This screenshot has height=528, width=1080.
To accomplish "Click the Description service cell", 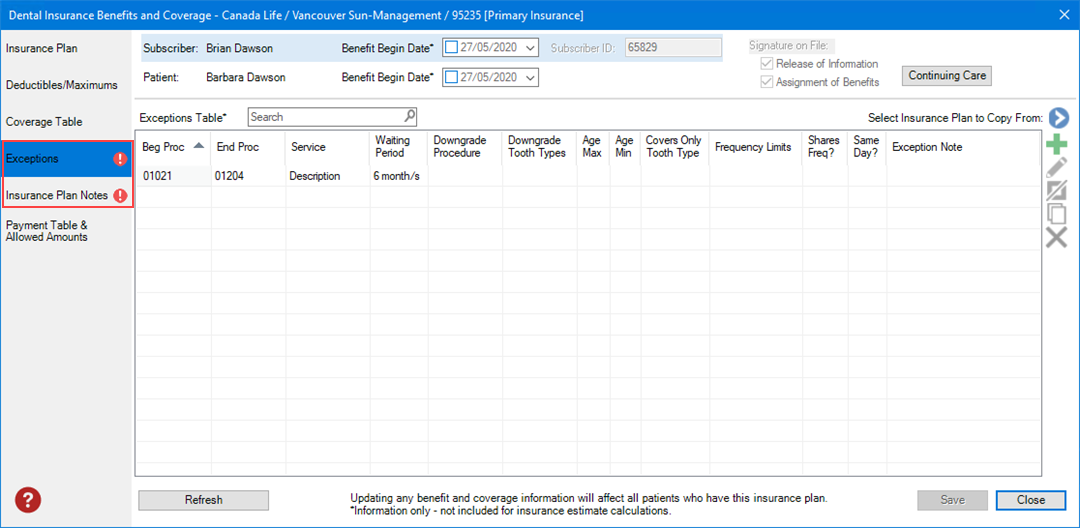I will click(x=327, y=176).
